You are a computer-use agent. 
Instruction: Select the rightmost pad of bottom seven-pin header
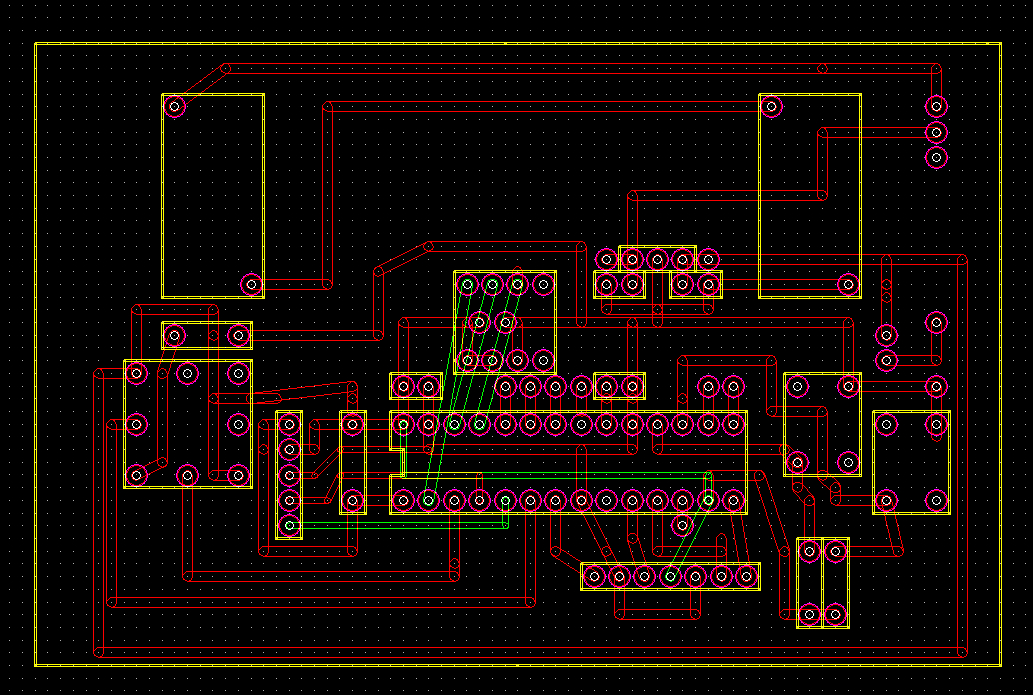746,576
